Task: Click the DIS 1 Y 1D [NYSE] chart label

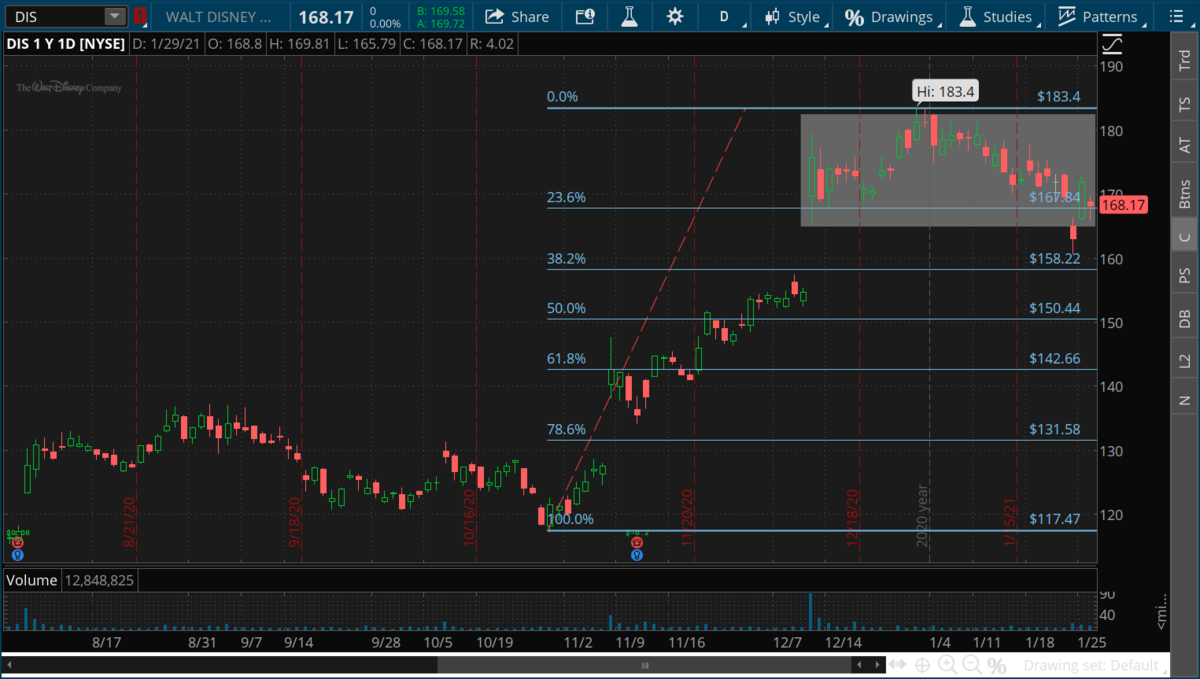Action: (x=65, y=43)
